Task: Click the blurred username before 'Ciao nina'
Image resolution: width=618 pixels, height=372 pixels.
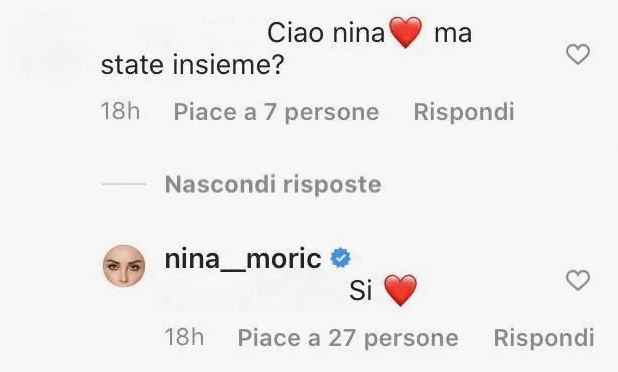Action: tap(181, 32)
